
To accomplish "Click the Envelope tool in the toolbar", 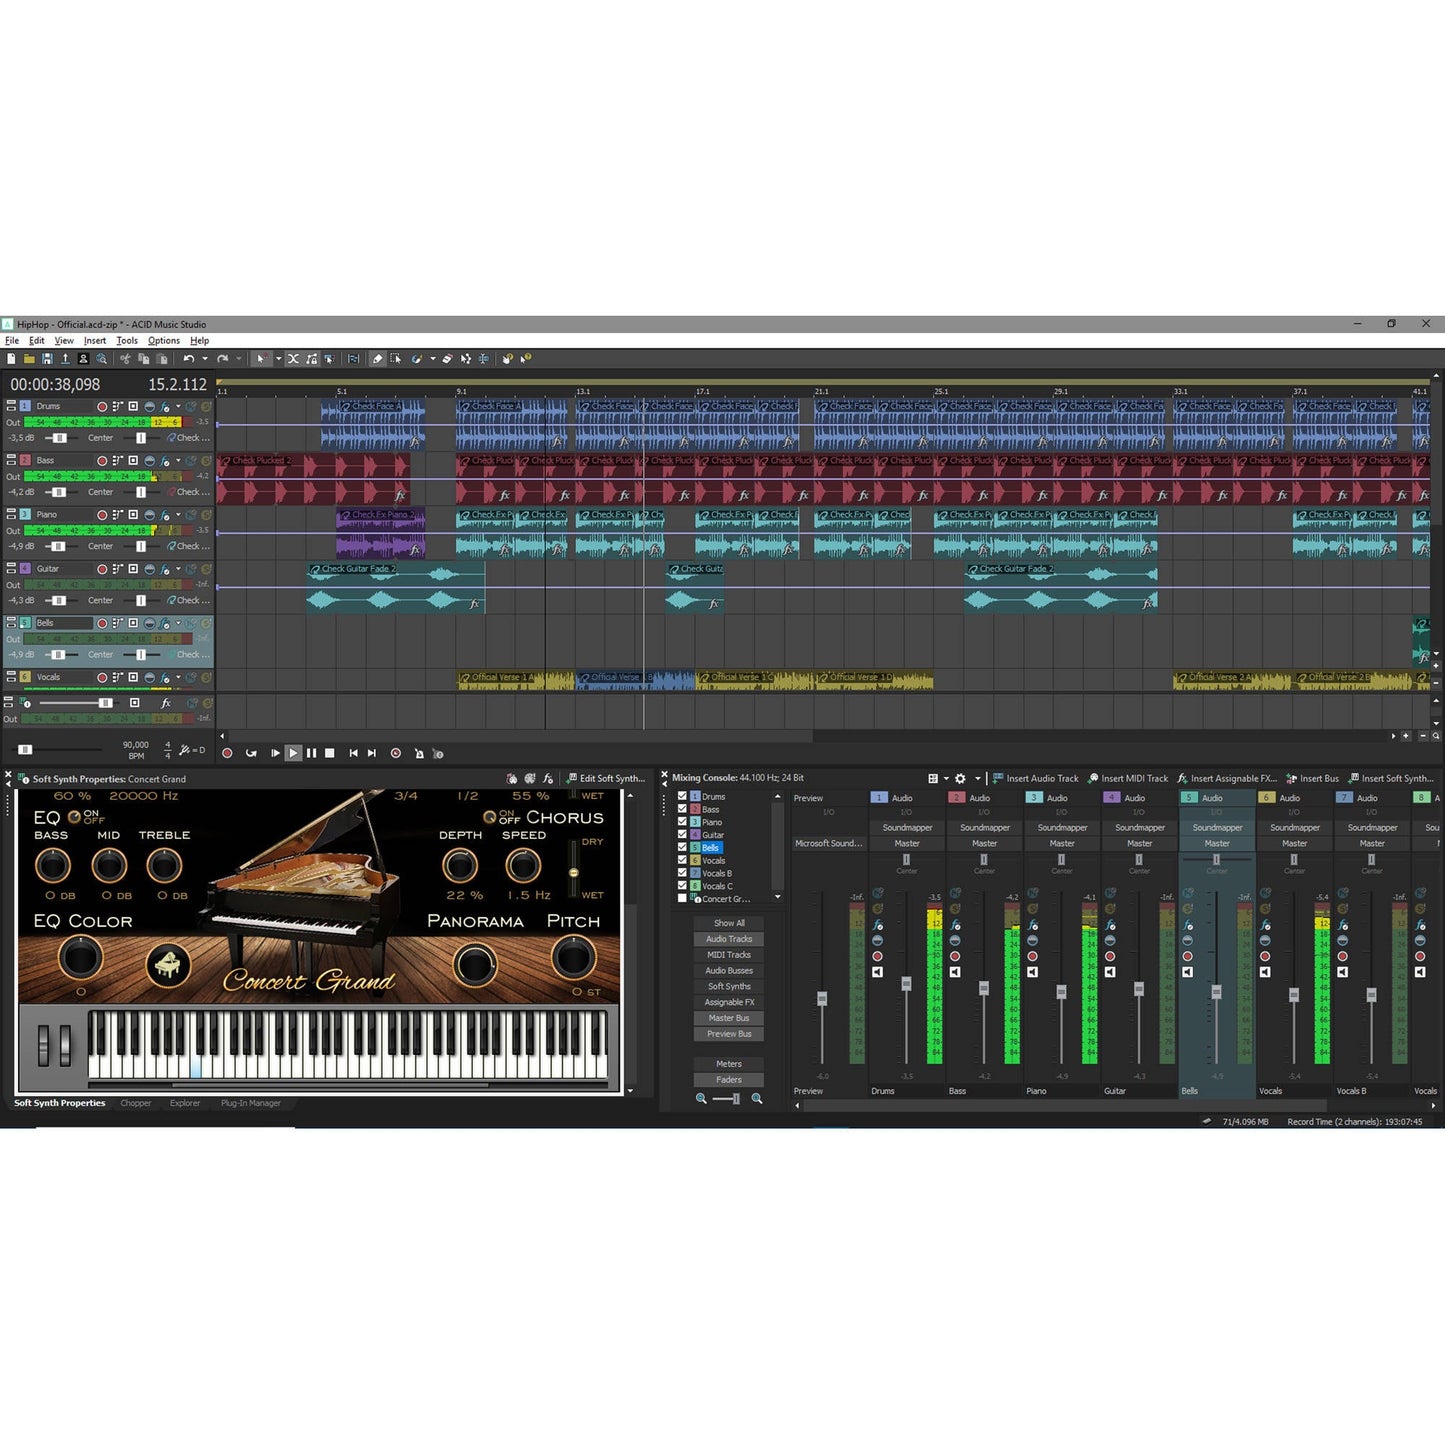I will (x=417, y=359).
